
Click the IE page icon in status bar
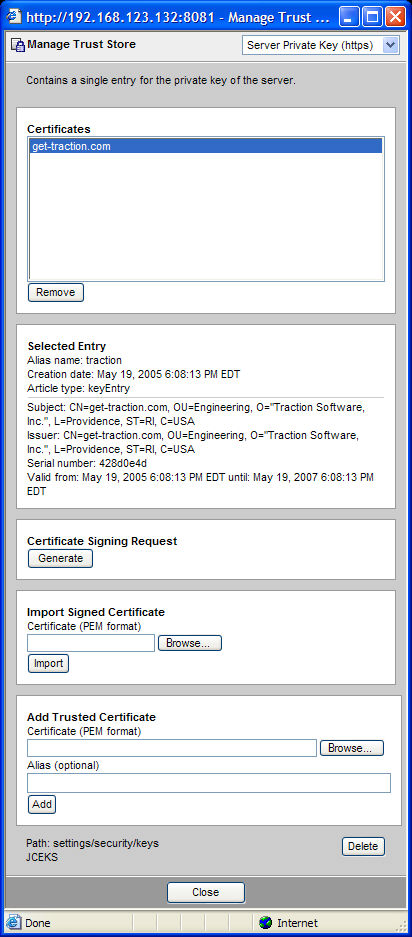[x=14, y=923]
